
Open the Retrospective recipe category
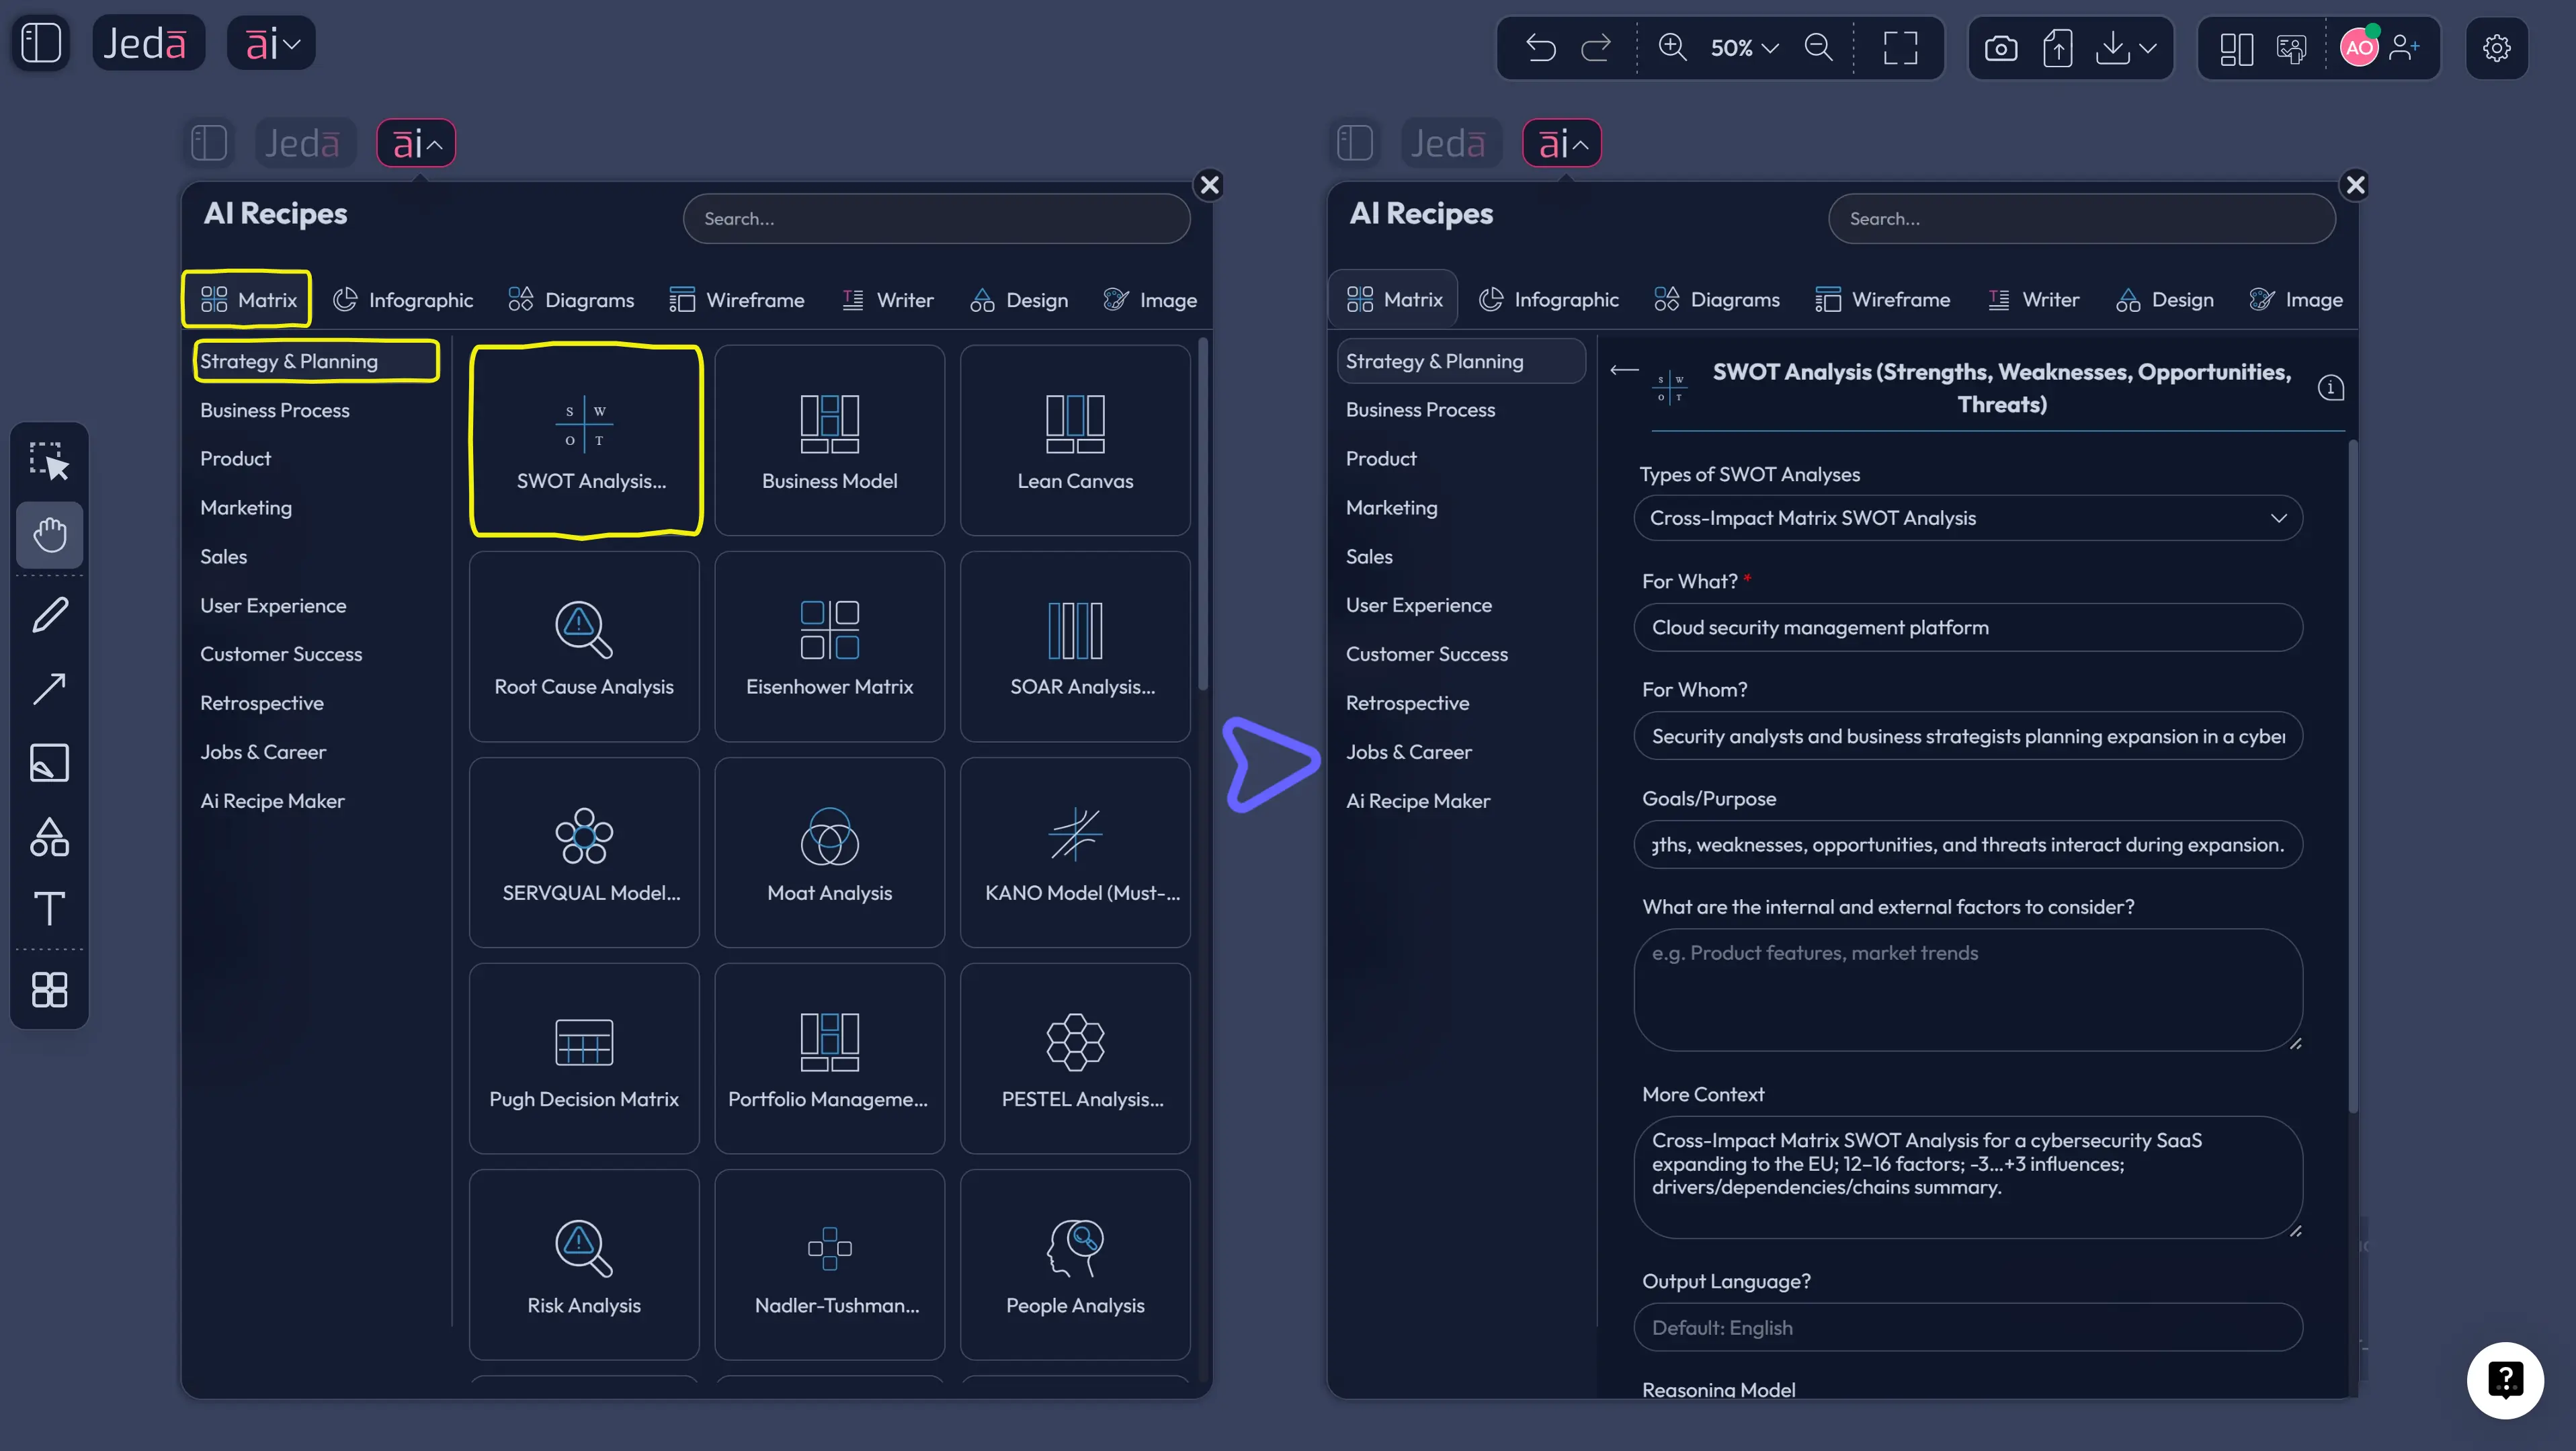[x=262, y=703]
